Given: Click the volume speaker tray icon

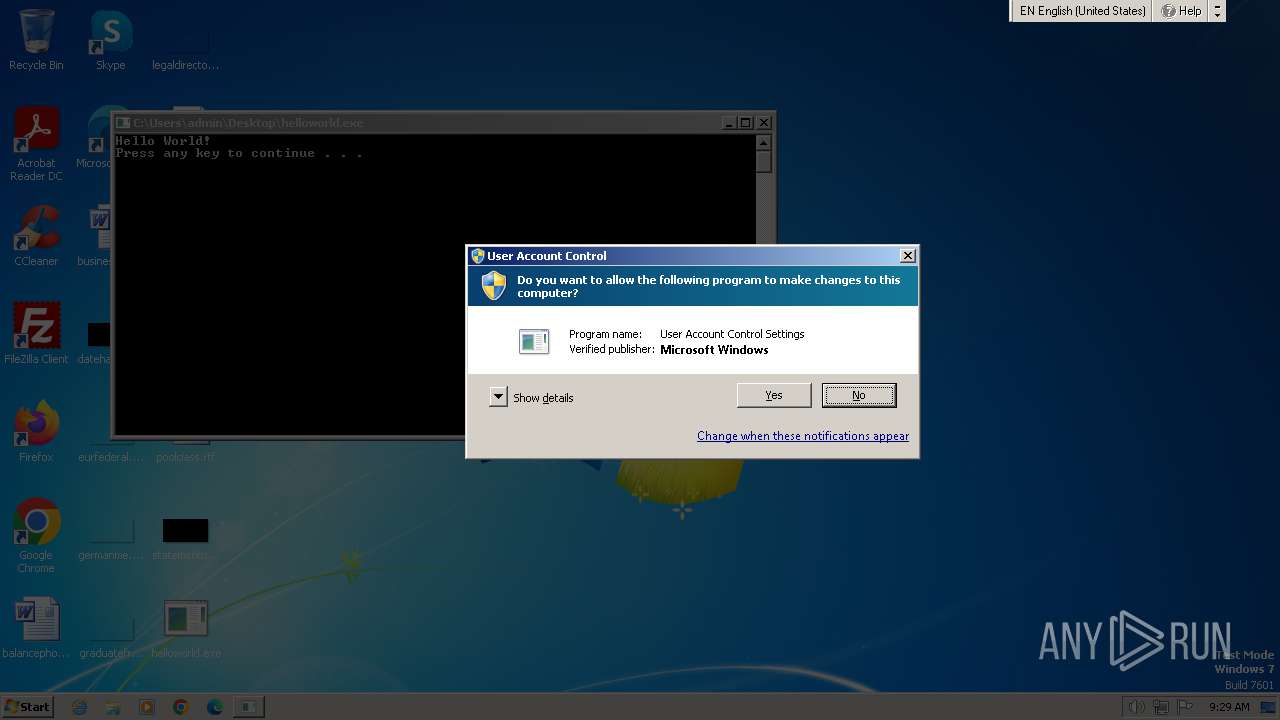Looking at the screenshot, I should [x=1136, y=707].
